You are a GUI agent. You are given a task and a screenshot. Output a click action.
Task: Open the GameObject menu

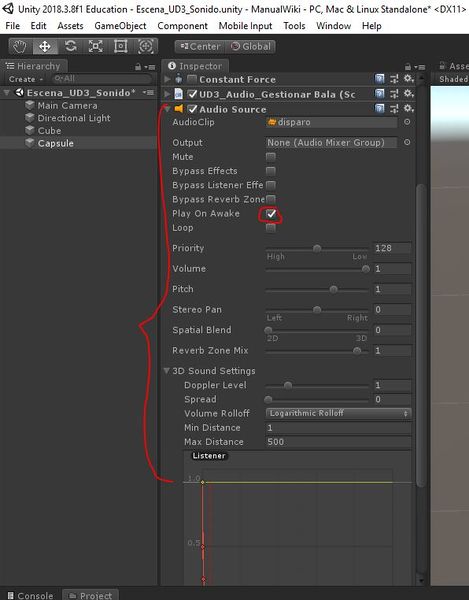120,26
